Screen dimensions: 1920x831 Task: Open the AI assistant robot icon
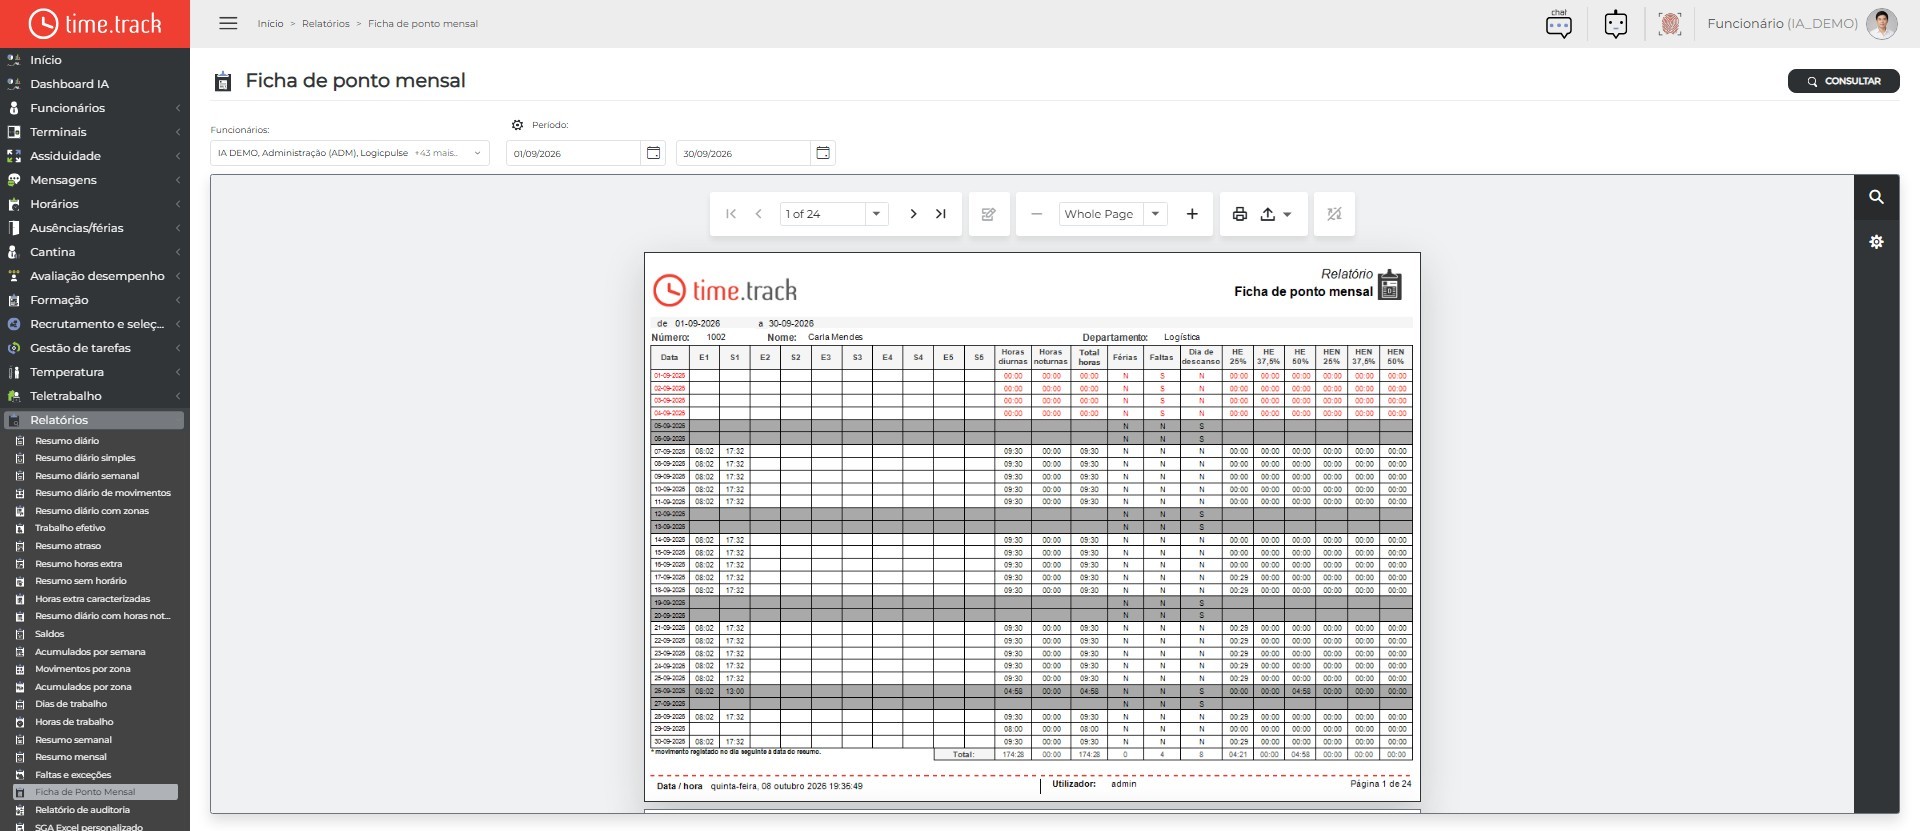tap(1616, 24)
